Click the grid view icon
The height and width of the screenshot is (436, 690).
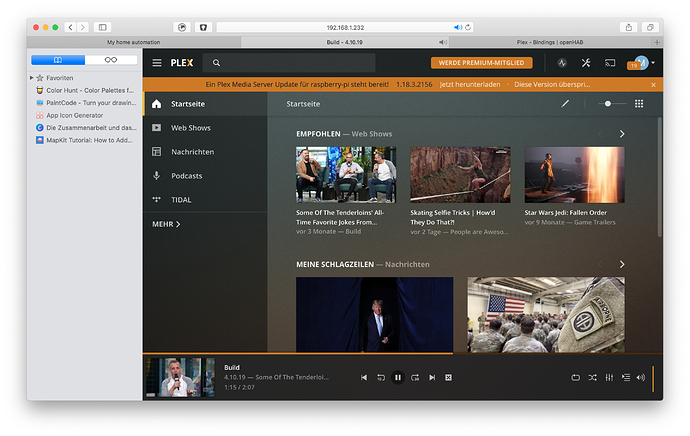639,104
